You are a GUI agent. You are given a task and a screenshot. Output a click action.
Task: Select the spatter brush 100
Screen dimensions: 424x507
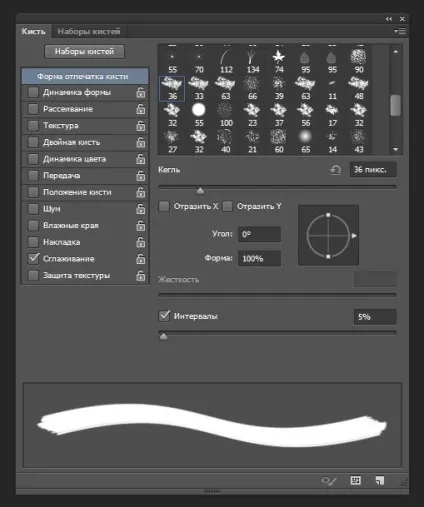226,115
